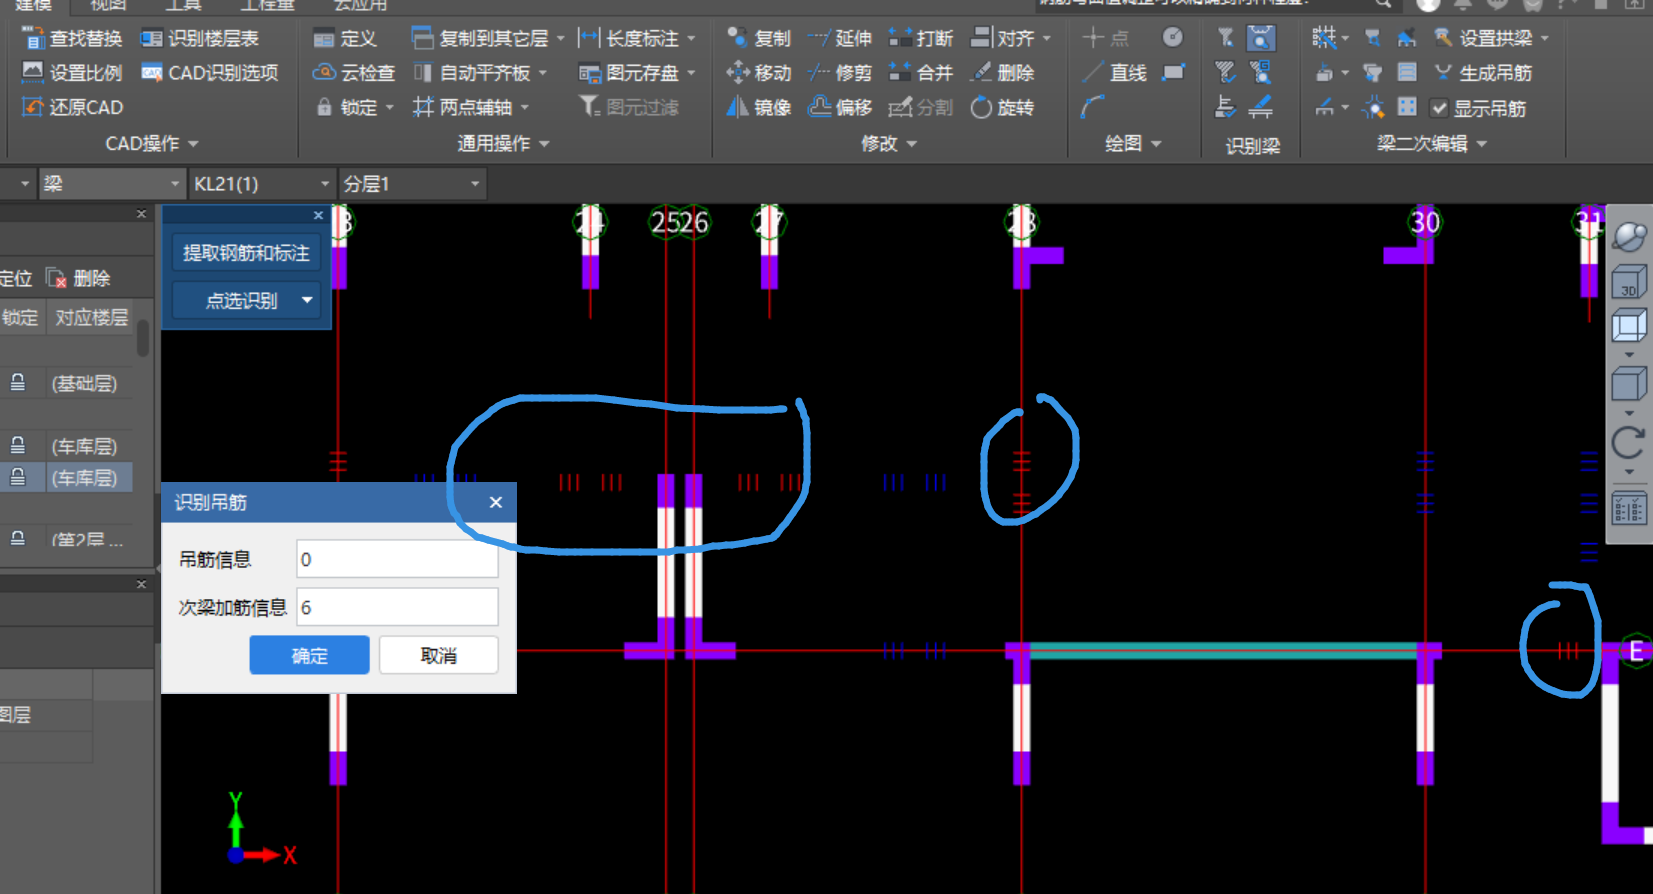Click the Set Scale (设置比例) tool
This screenshot has width=1653, height=894.
pyautogui.click(x=72, y=73)
